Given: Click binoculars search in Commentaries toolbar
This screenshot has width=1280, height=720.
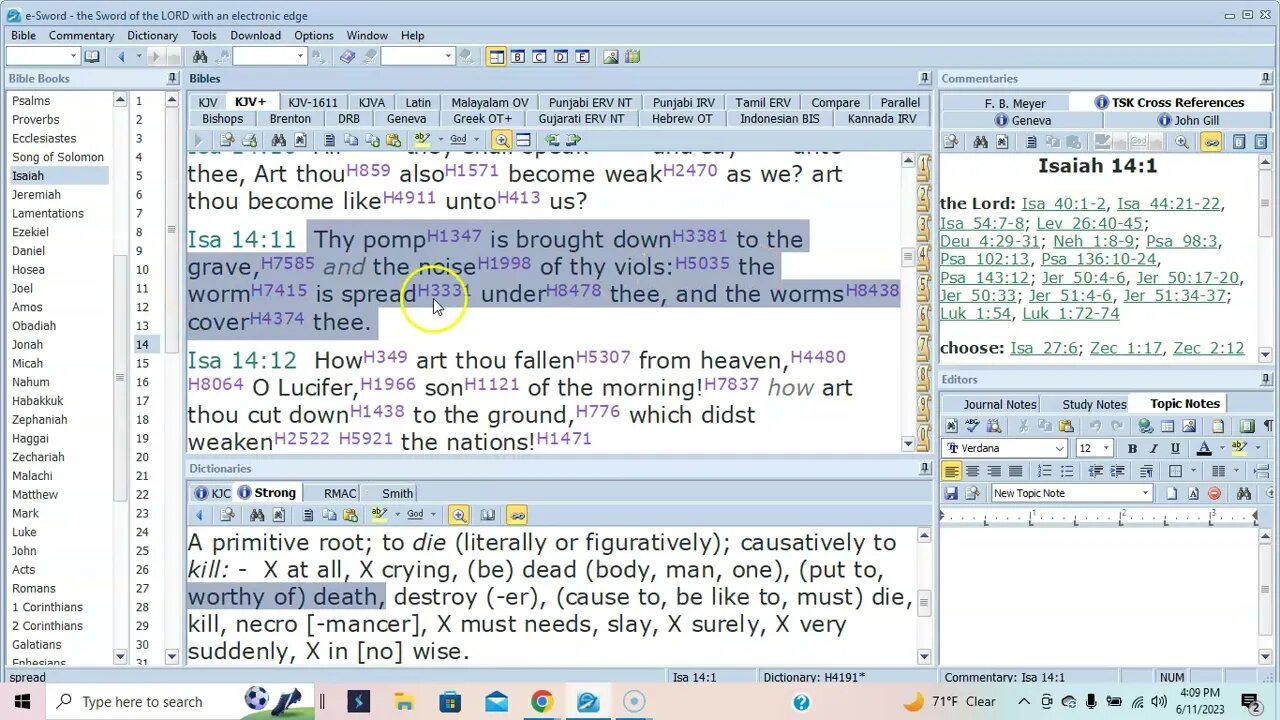Looking at the screenshot, I should [981, 142].
